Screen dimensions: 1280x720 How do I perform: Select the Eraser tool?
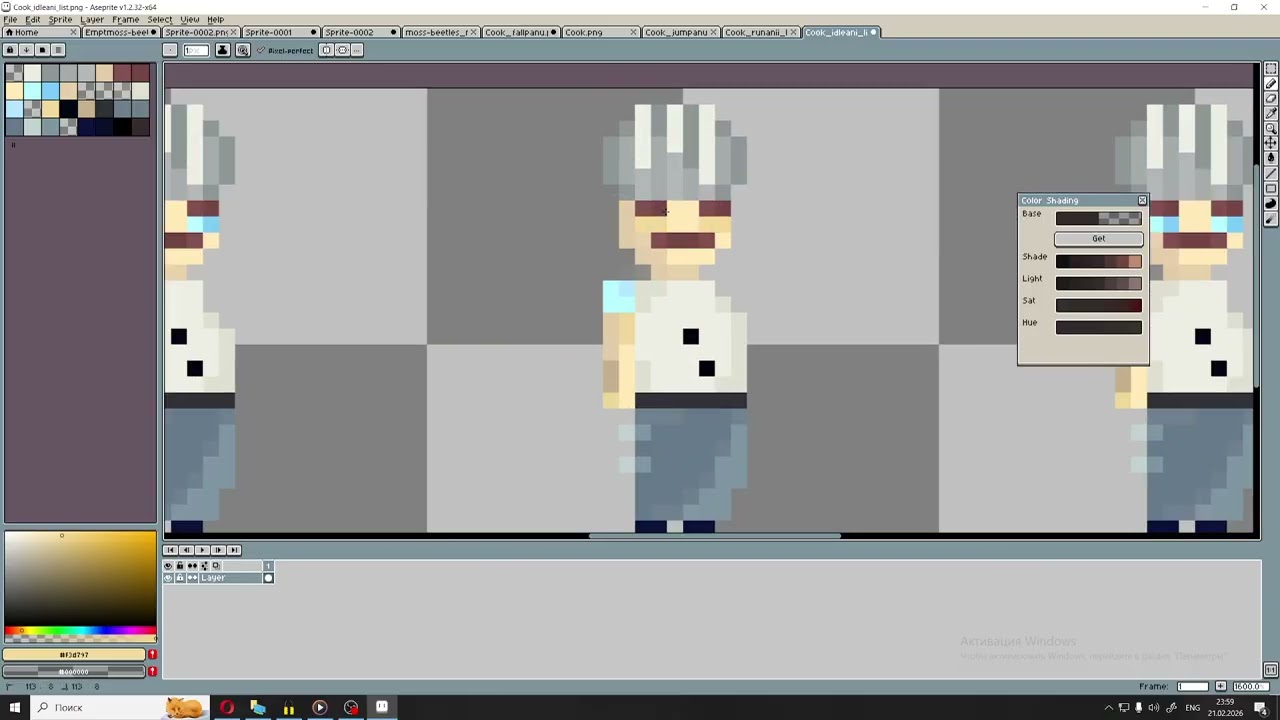point(1271,99)
